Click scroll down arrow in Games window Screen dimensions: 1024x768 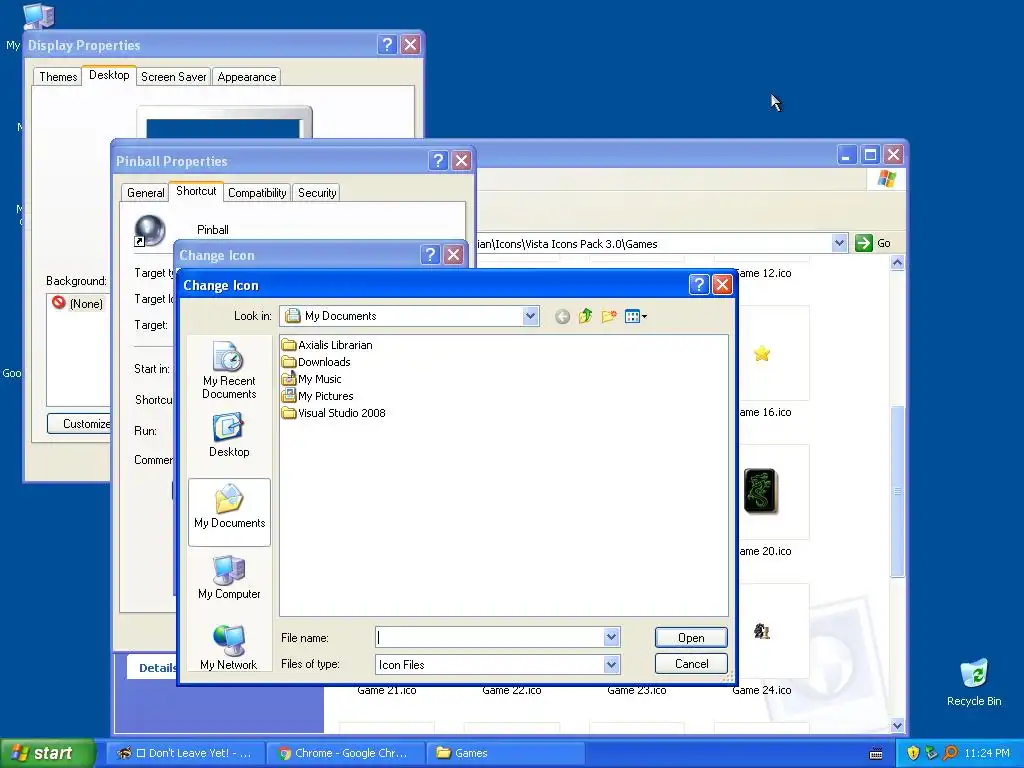(897, 725)
